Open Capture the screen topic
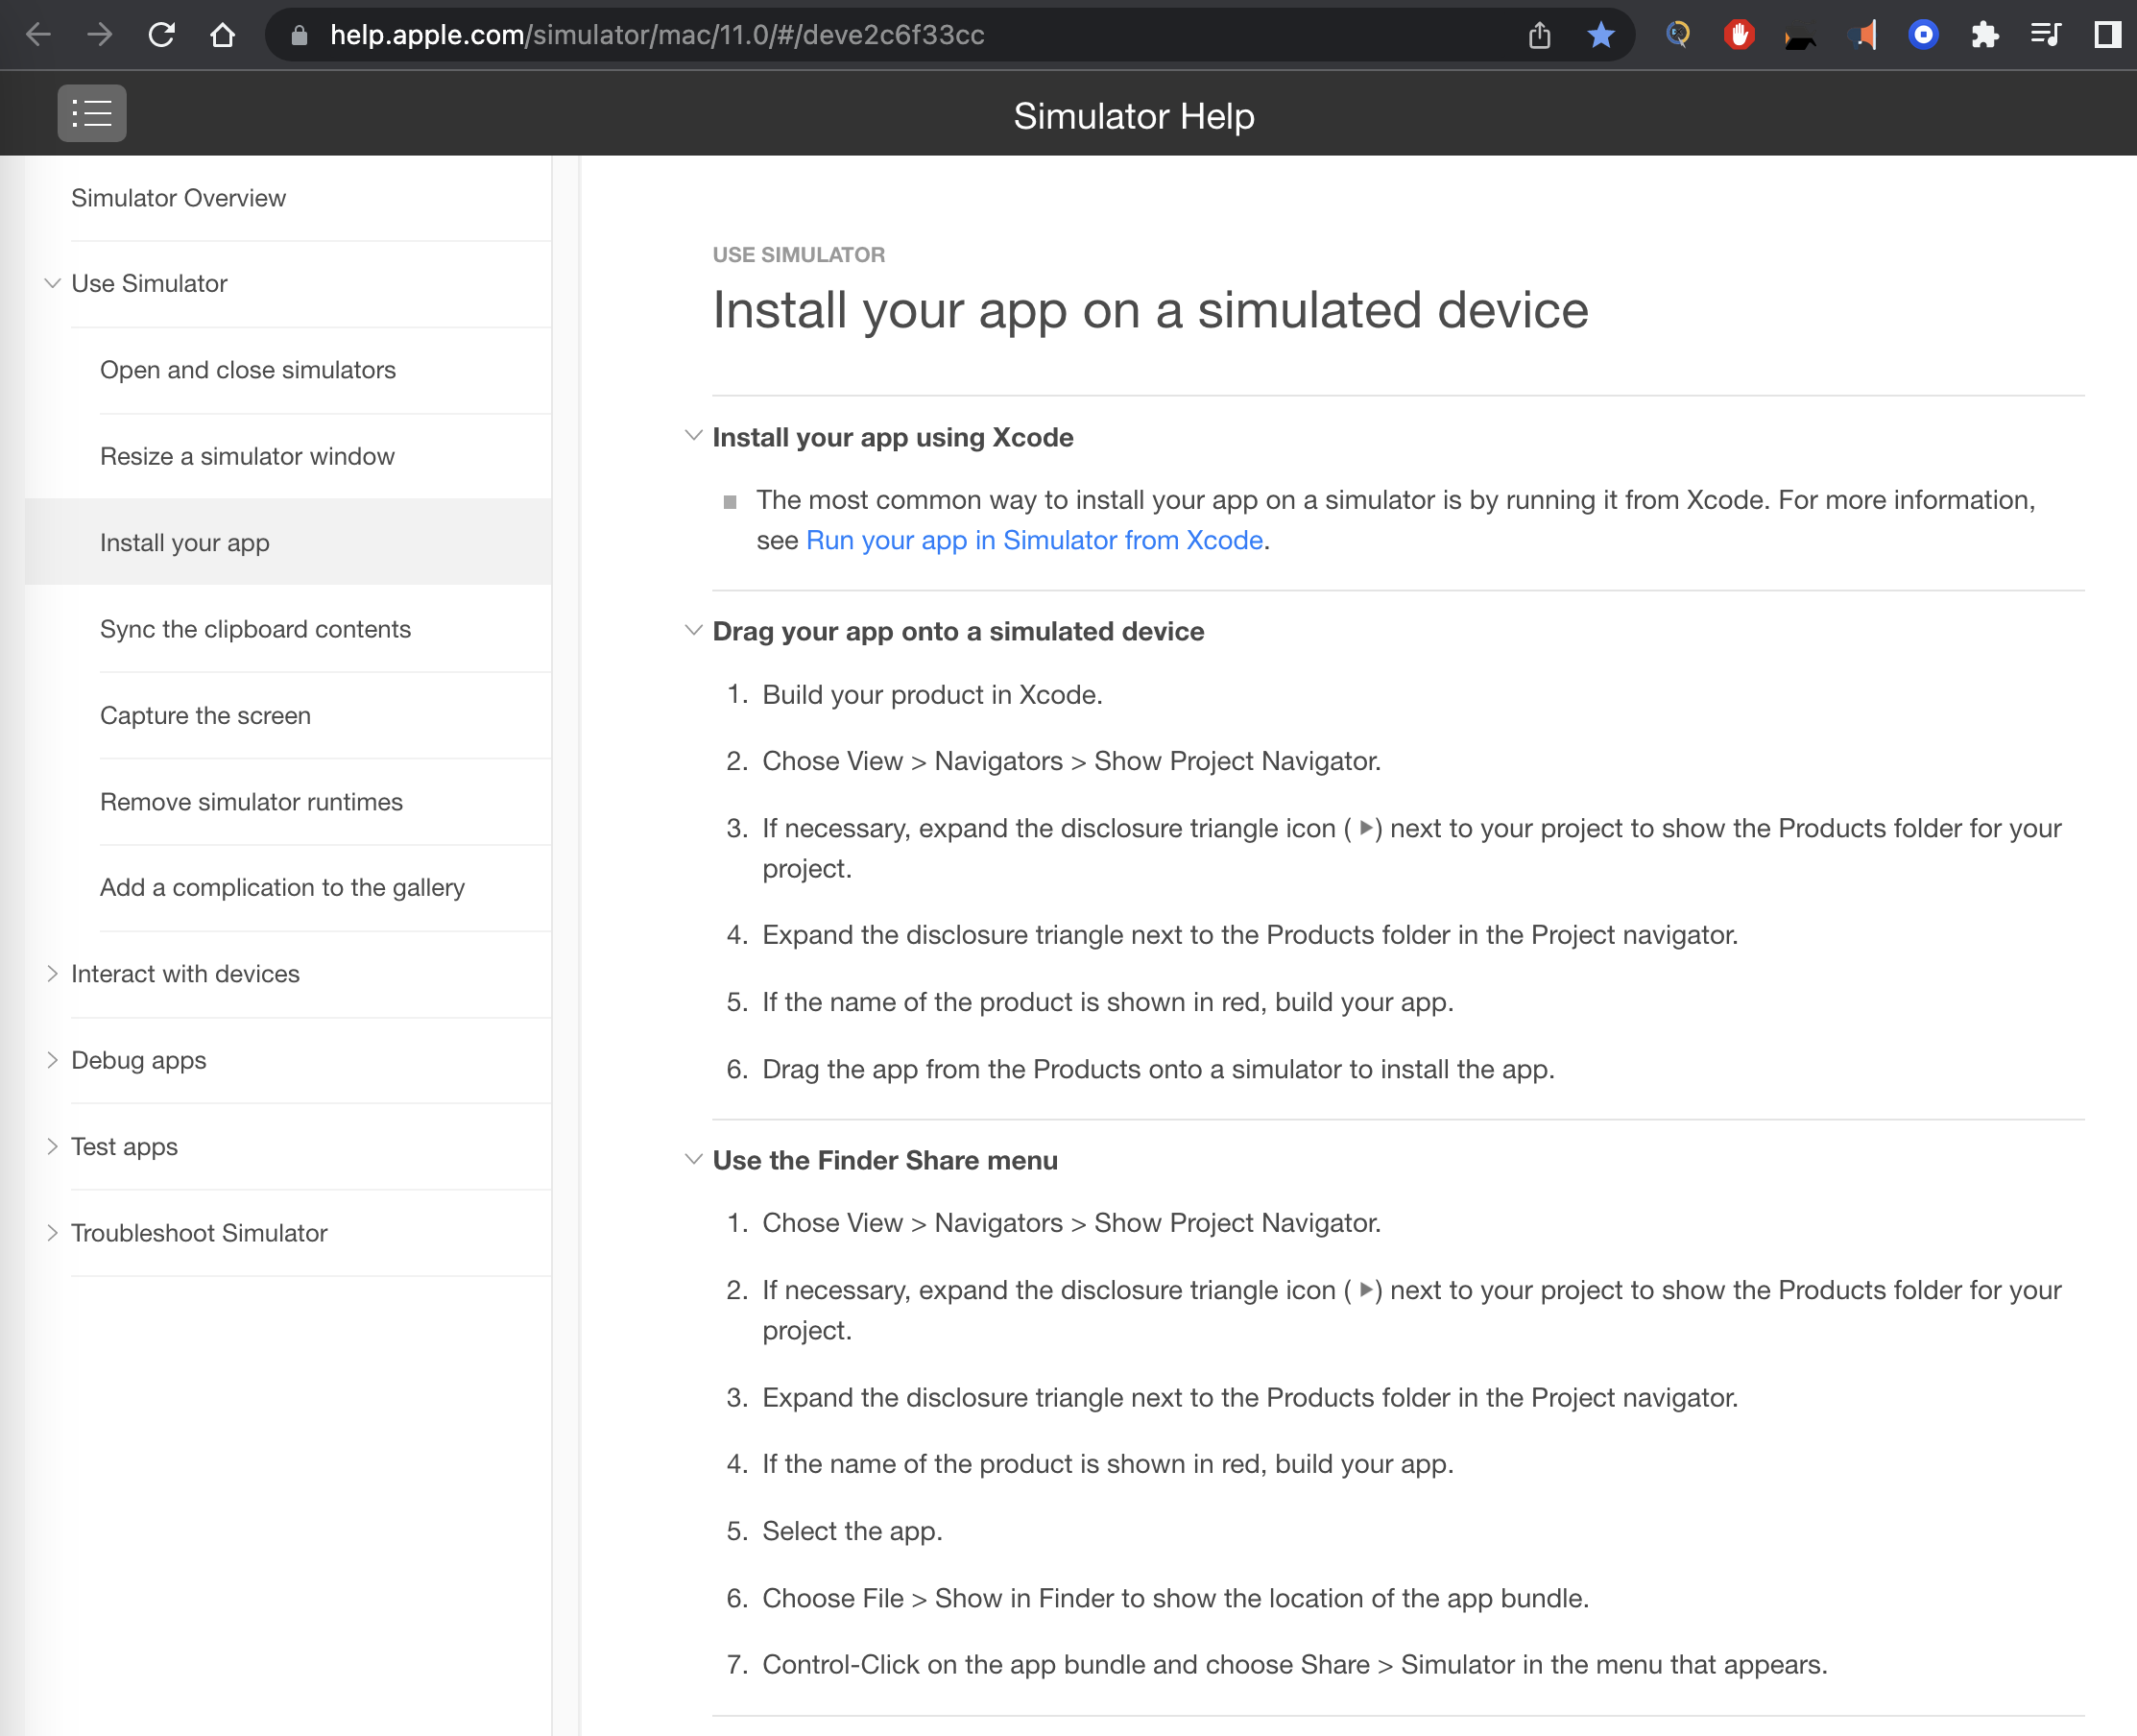2137x1736 pixels. 205,715
